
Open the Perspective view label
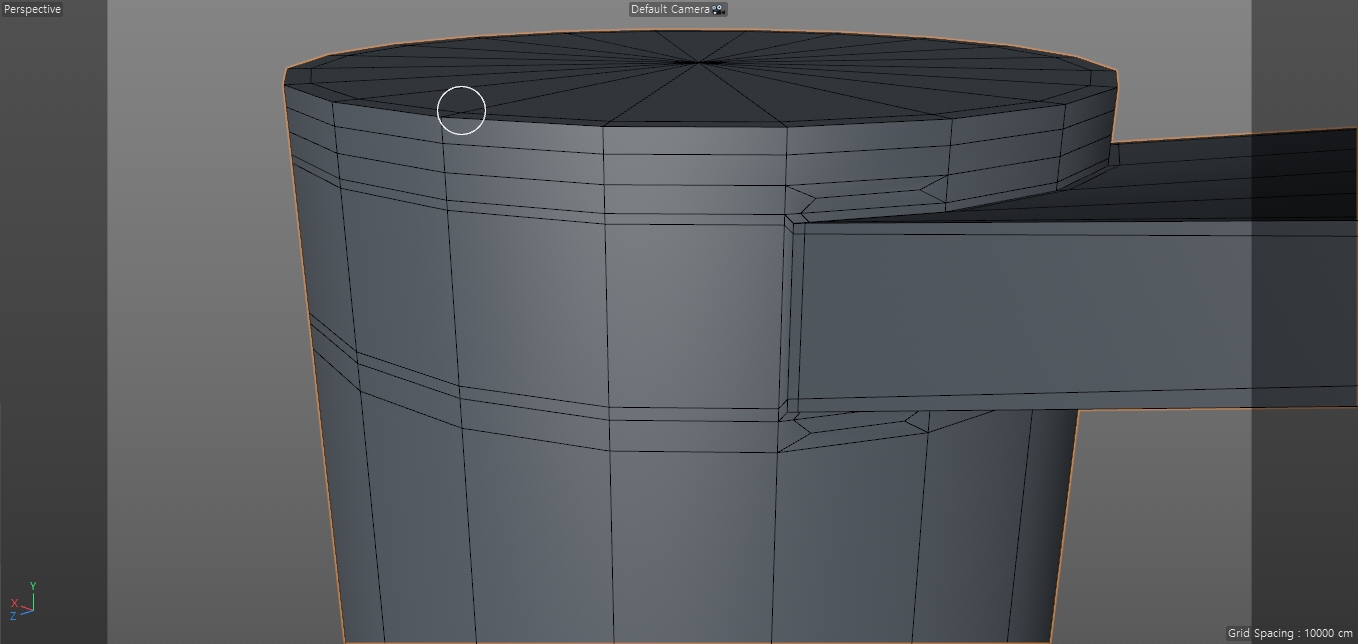(32, 9)
